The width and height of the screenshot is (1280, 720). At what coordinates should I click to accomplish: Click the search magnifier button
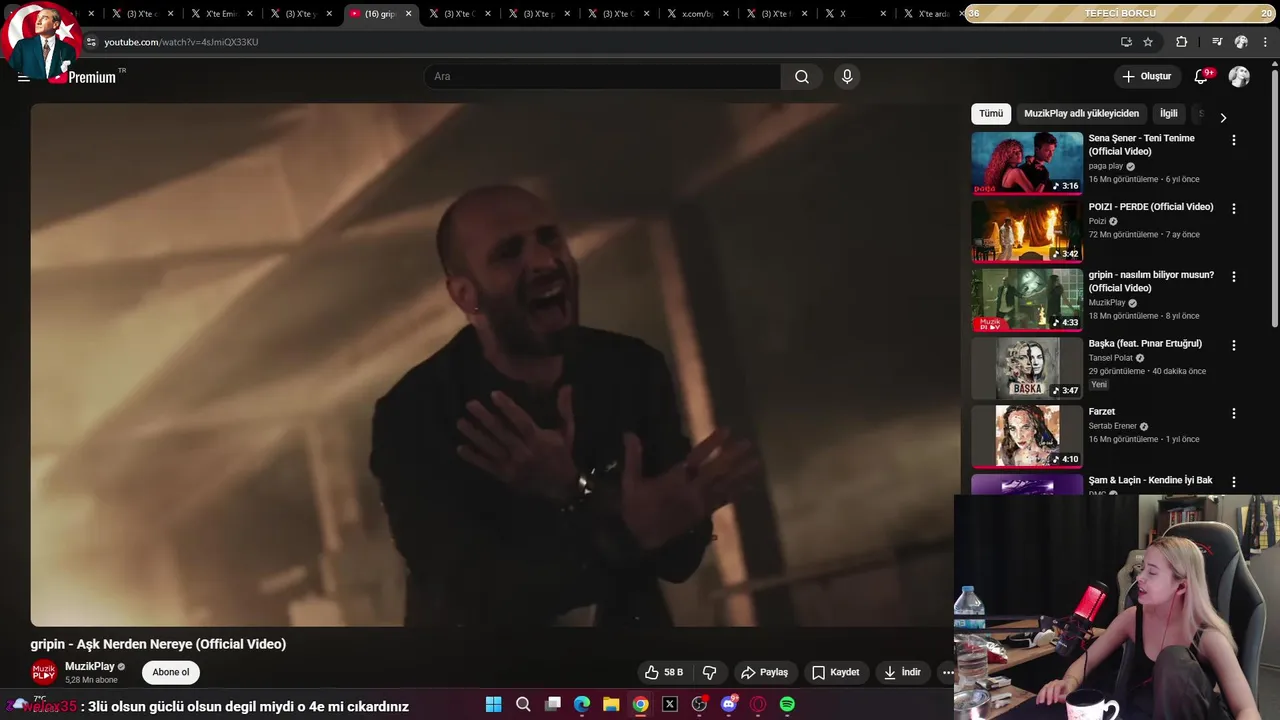pyautogui.click(x=802, y=77)
